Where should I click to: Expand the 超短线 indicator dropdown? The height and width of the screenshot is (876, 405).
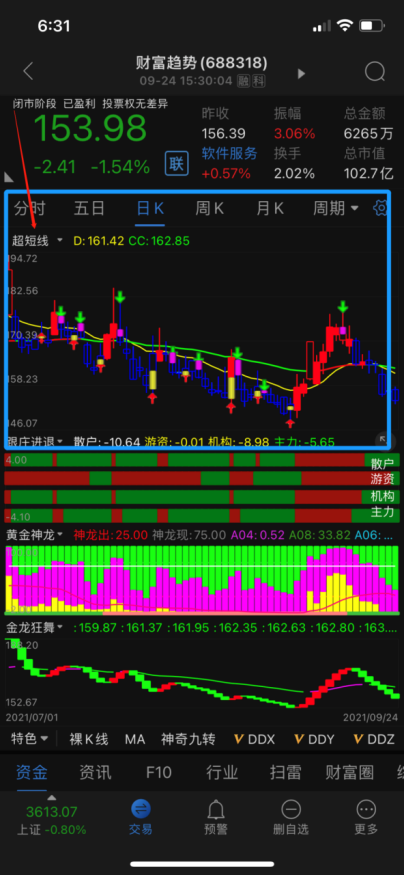(x=37, y=241)
